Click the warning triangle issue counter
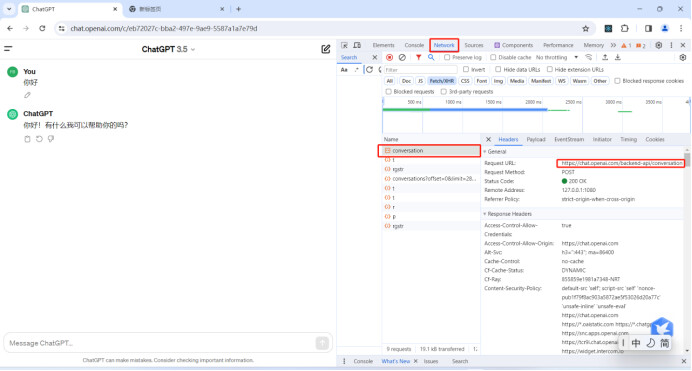Image resolution: width=692 pixels, height=371 pixels. (x=626, y=45)
